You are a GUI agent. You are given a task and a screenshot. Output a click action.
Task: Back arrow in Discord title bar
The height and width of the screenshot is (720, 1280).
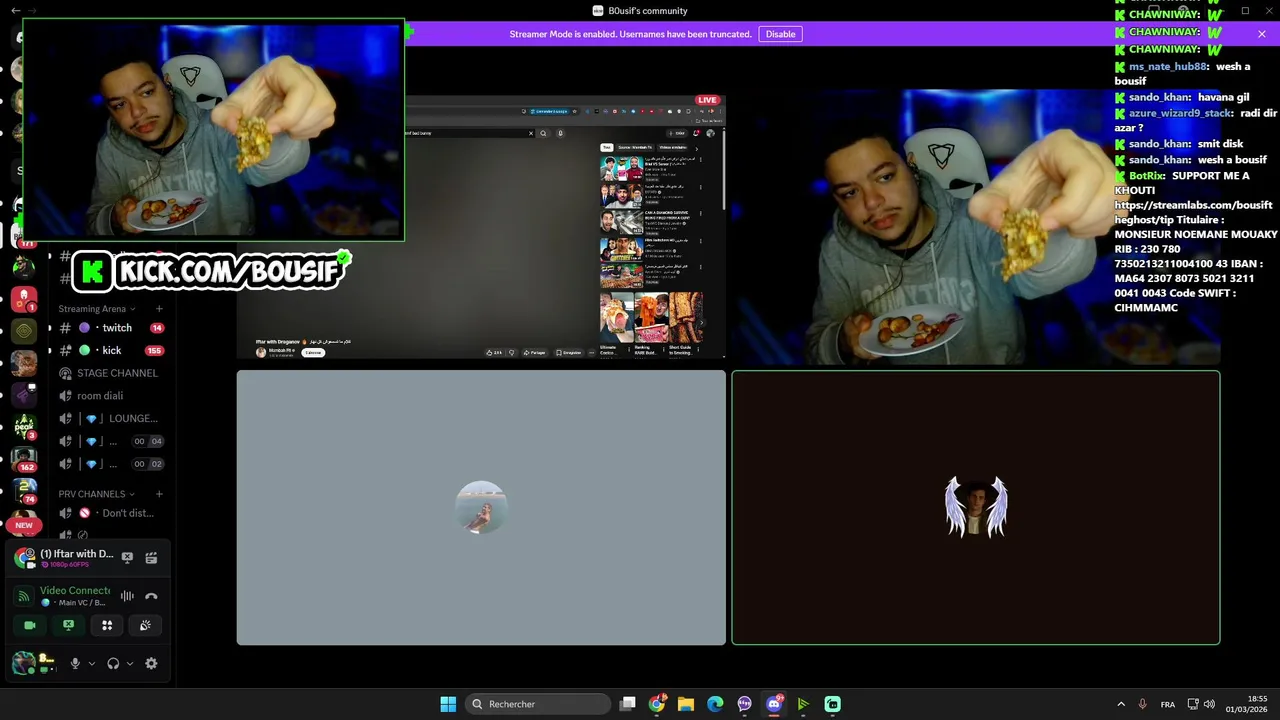point(15,10)
